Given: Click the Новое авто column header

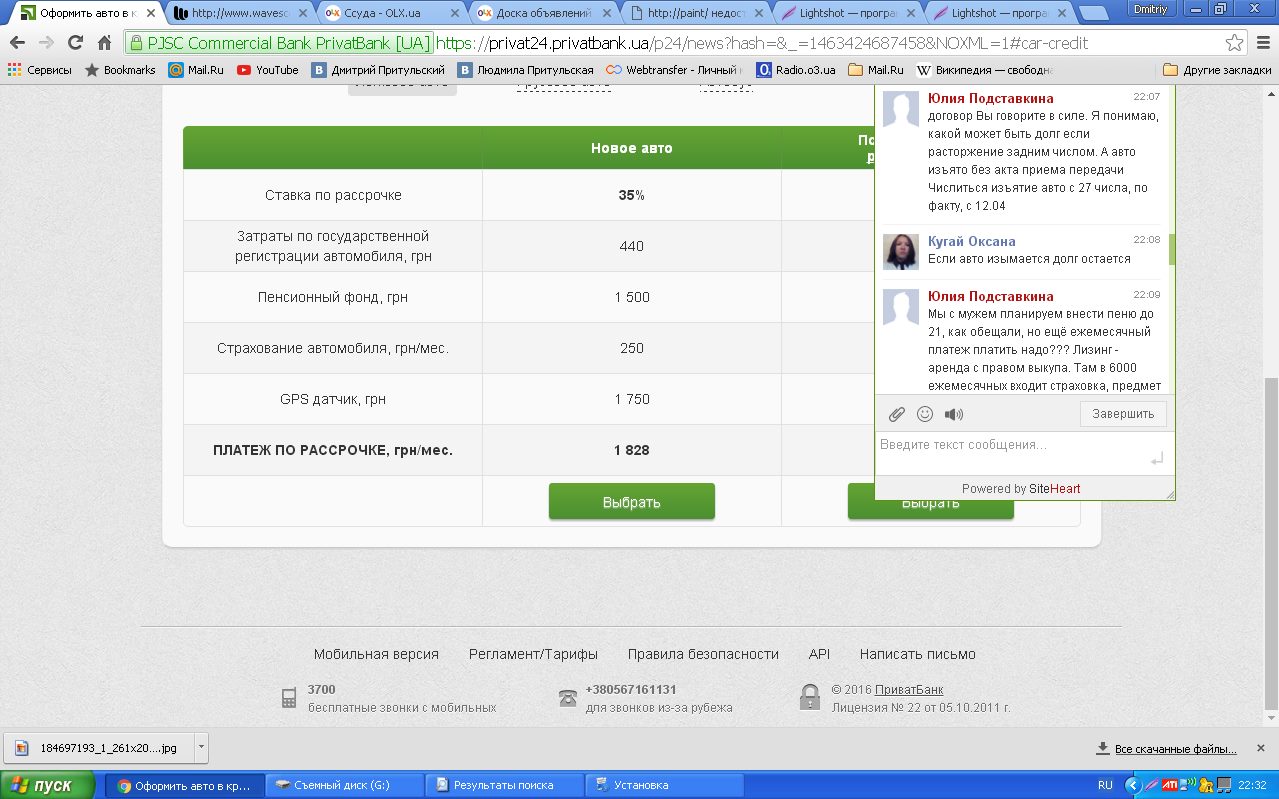Looking at the screenshot, I should pyautogui.click(x=632, y=148).
